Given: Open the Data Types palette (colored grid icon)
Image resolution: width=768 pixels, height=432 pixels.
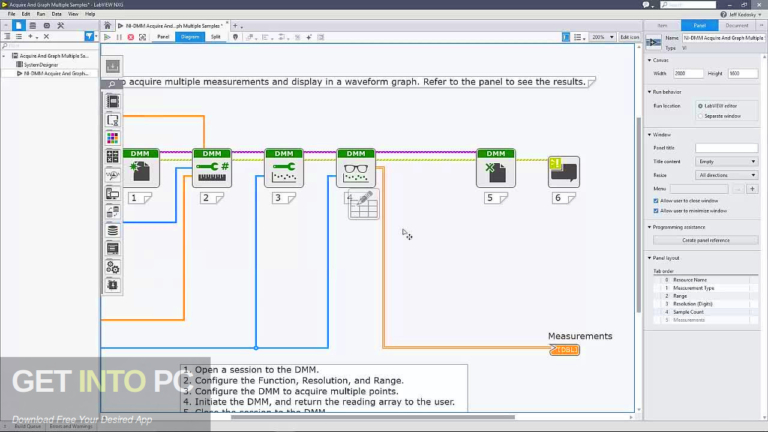Looking at the screenshot, I should pyautogui.click(x=113, y=138).
